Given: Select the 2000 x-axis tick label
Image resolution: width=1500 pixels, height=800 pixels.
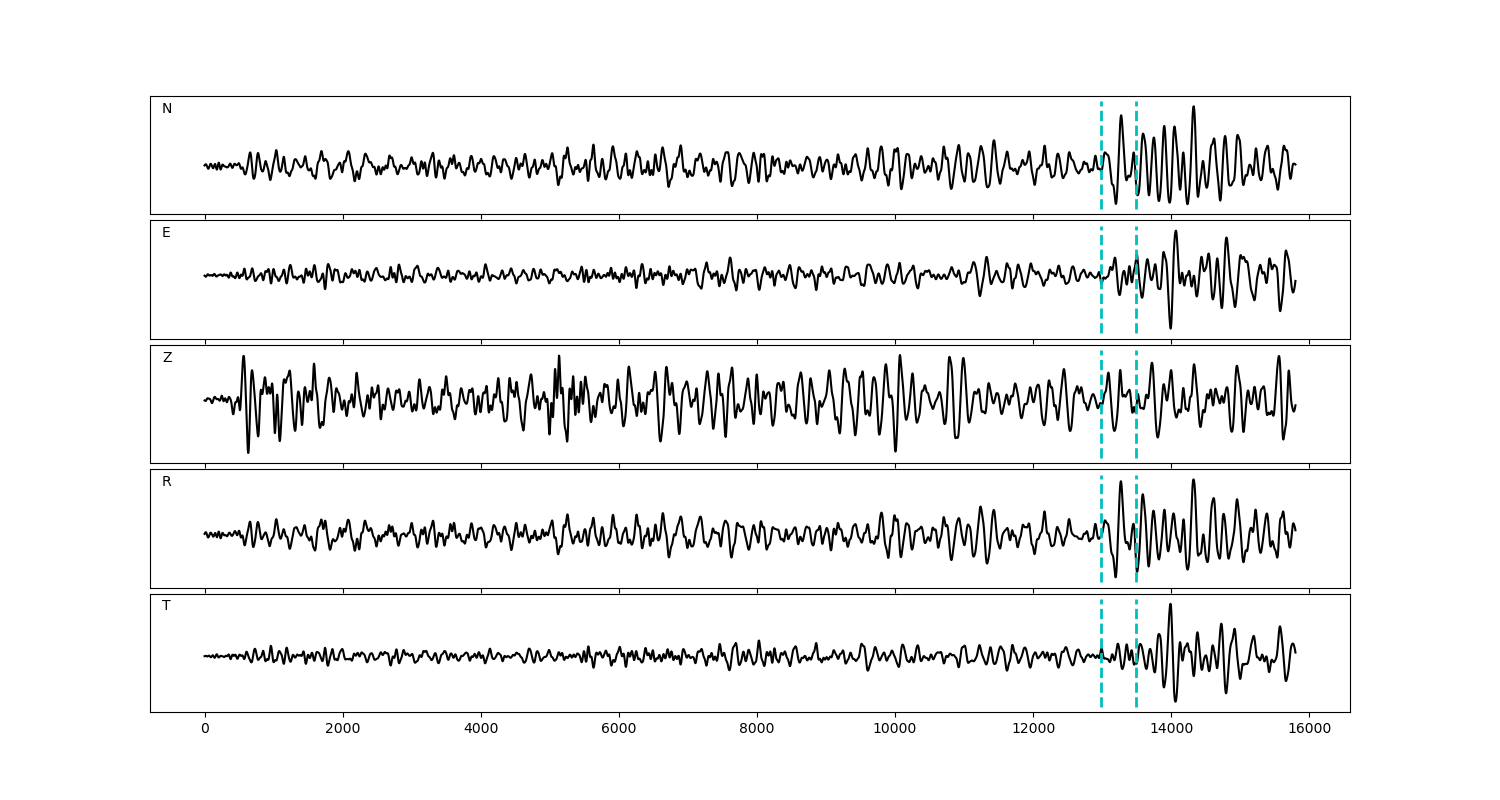Looking at the screenshot, I should 343,730.
